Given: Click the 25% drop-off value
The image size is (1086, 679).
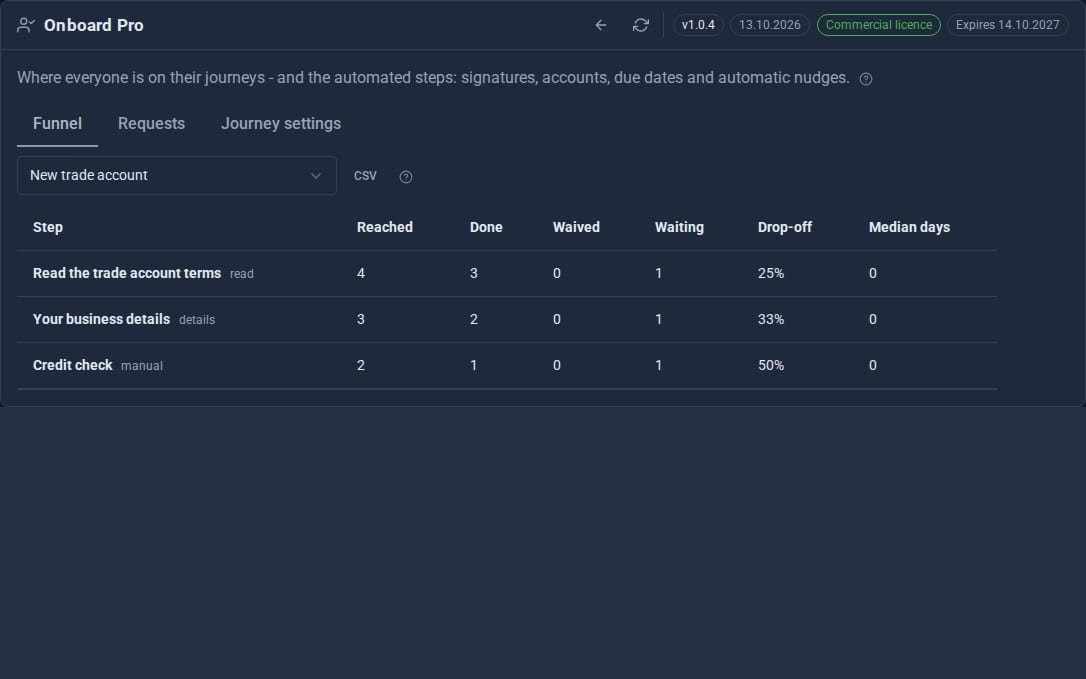Looking at the screenshot, I should [x=771, y=274].
